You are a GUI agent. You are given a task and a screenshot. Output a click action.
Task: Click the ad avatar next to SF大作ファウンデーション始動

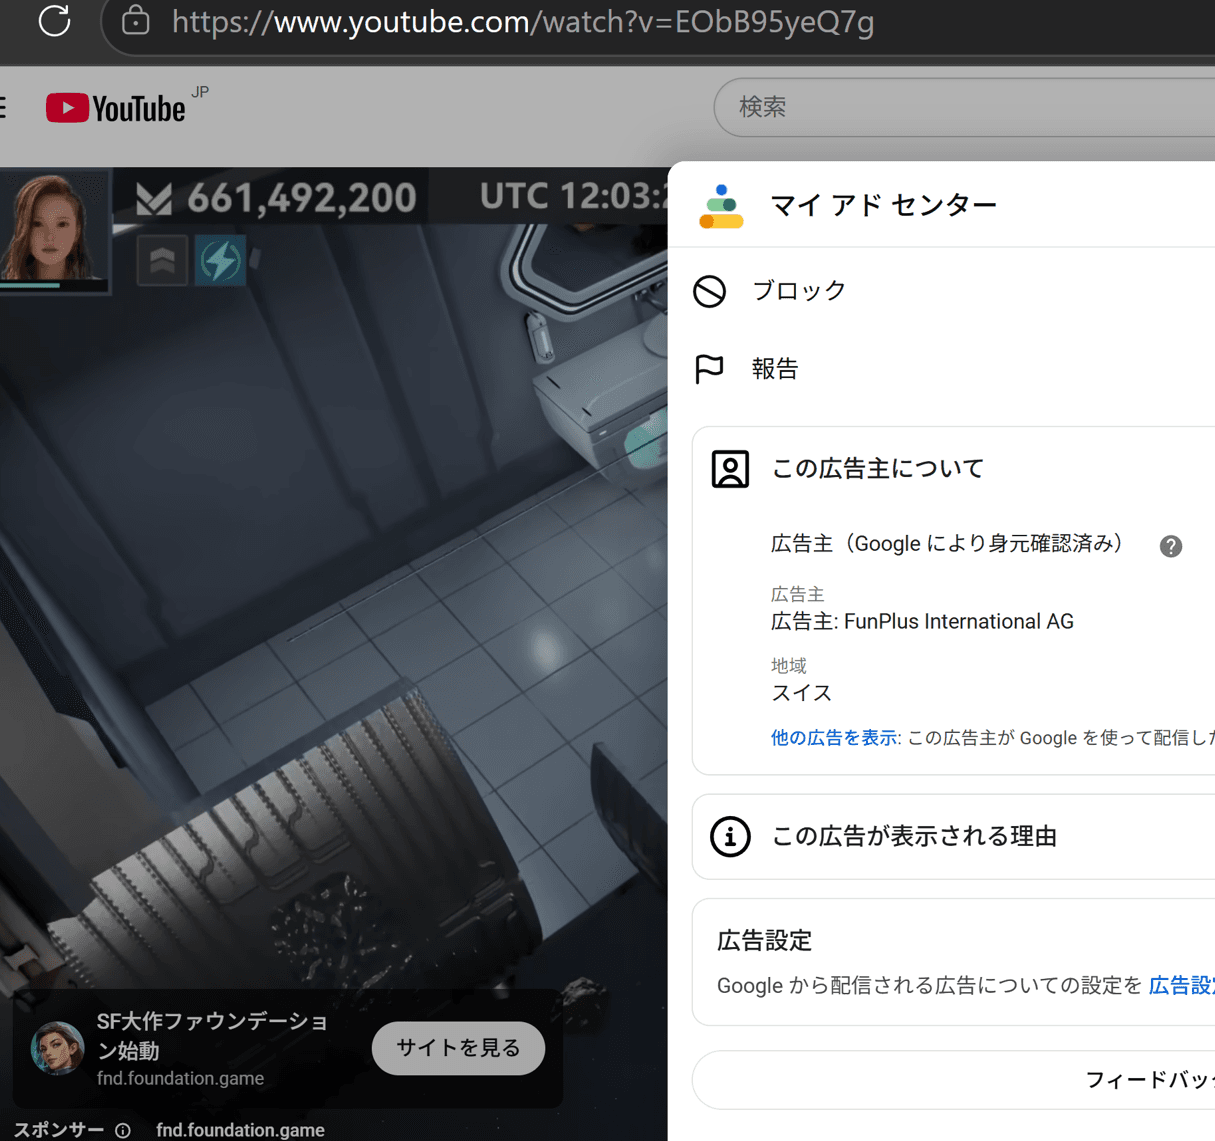(x=57, y=1048)
